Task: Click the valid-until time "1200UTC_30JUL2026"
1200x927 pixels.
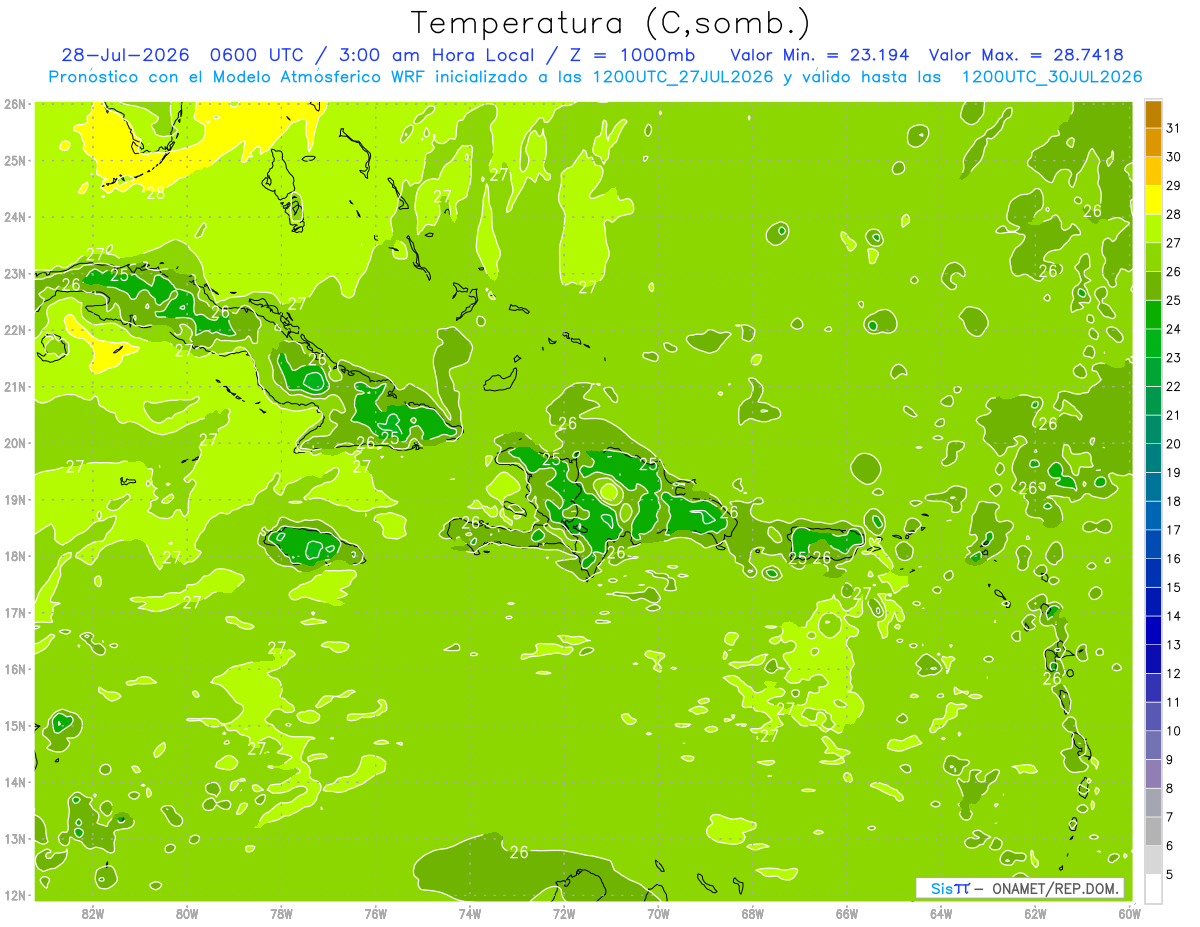Action: coord(1051,77)
